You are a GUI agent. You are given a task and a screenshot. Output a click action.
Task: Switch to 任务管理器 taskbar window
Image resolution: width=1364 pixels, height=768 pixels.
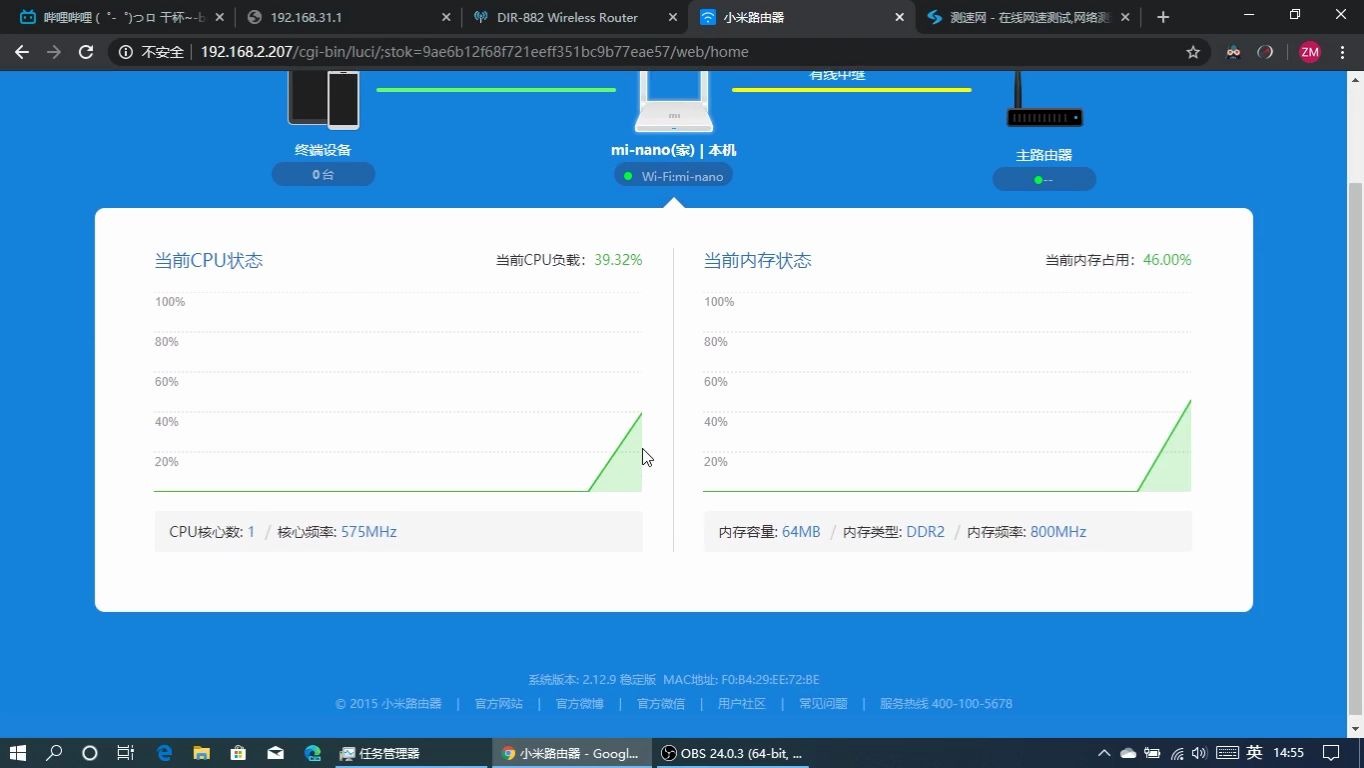(411, 753)
